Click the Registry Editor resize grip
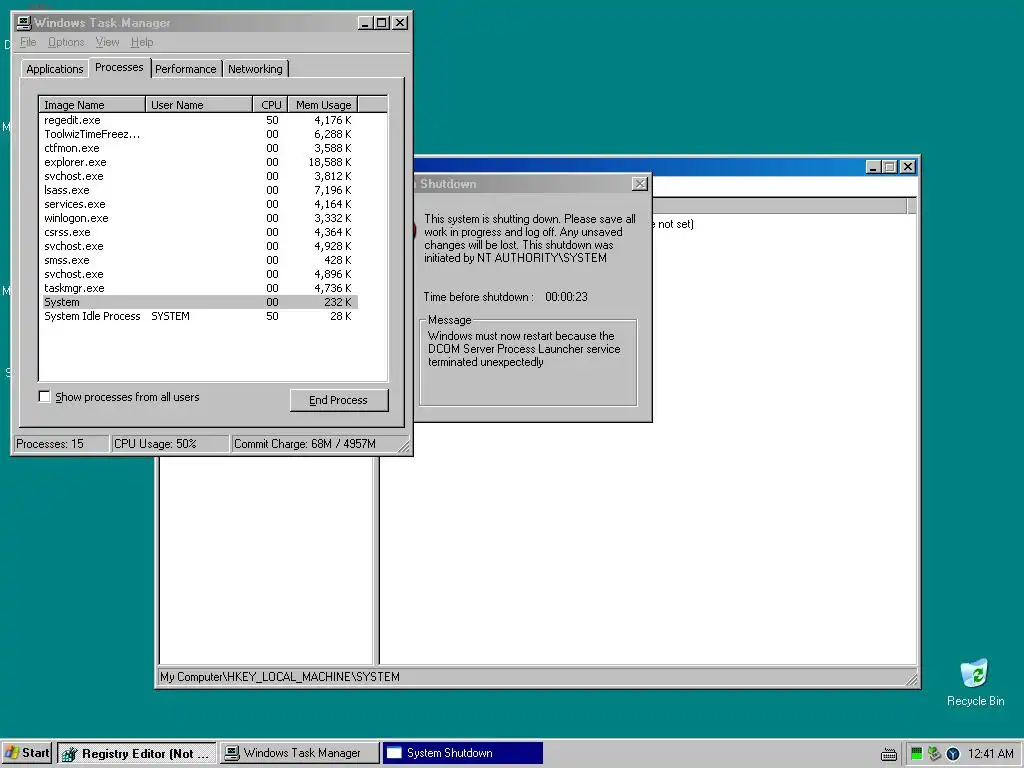This screenshot has height=768, width=1024. tap(912, 680)
